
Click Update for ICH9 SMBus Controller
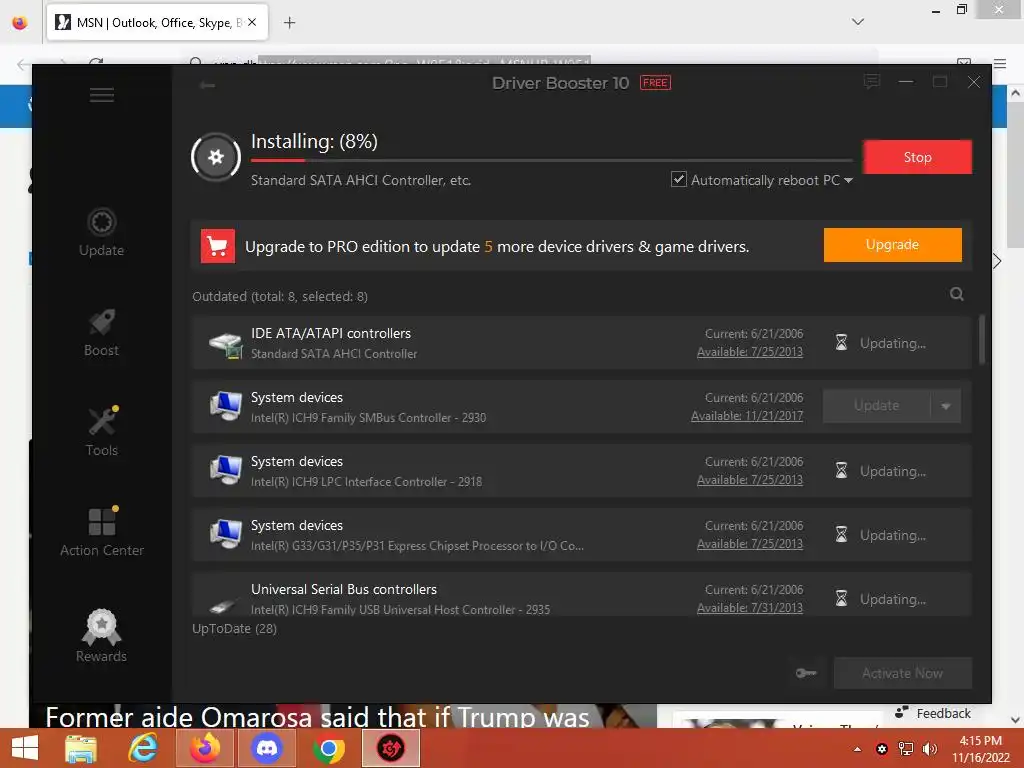tap(876, 406)
